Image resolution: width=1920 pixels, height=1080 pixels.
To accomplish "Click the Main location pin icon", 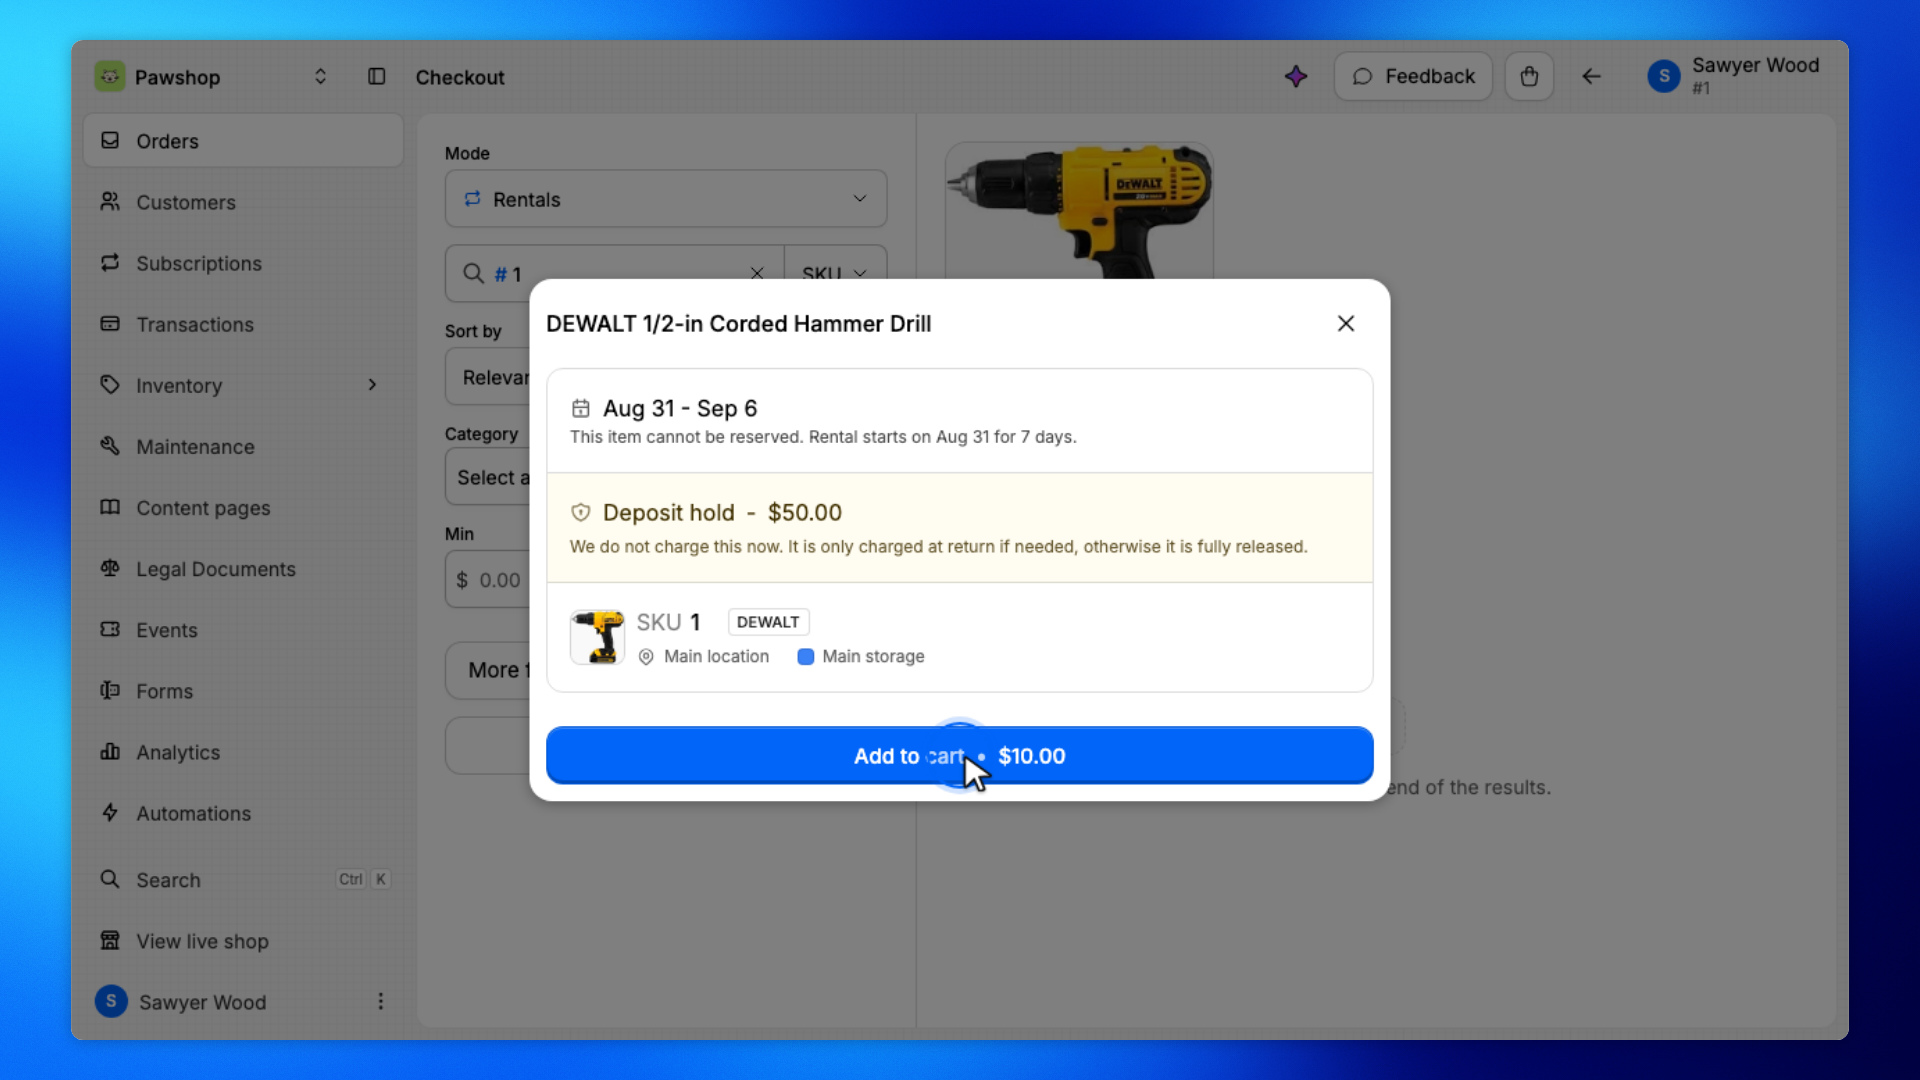I will click(646, 657).
